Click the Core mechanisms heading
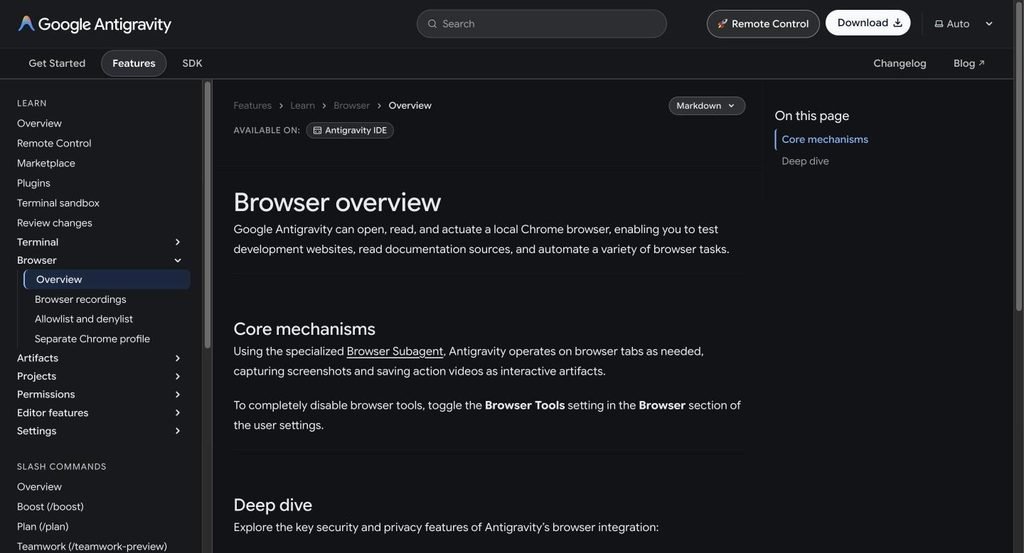Image resolution: width=1024 pixels, height=553 pixels. click(304, 329)
